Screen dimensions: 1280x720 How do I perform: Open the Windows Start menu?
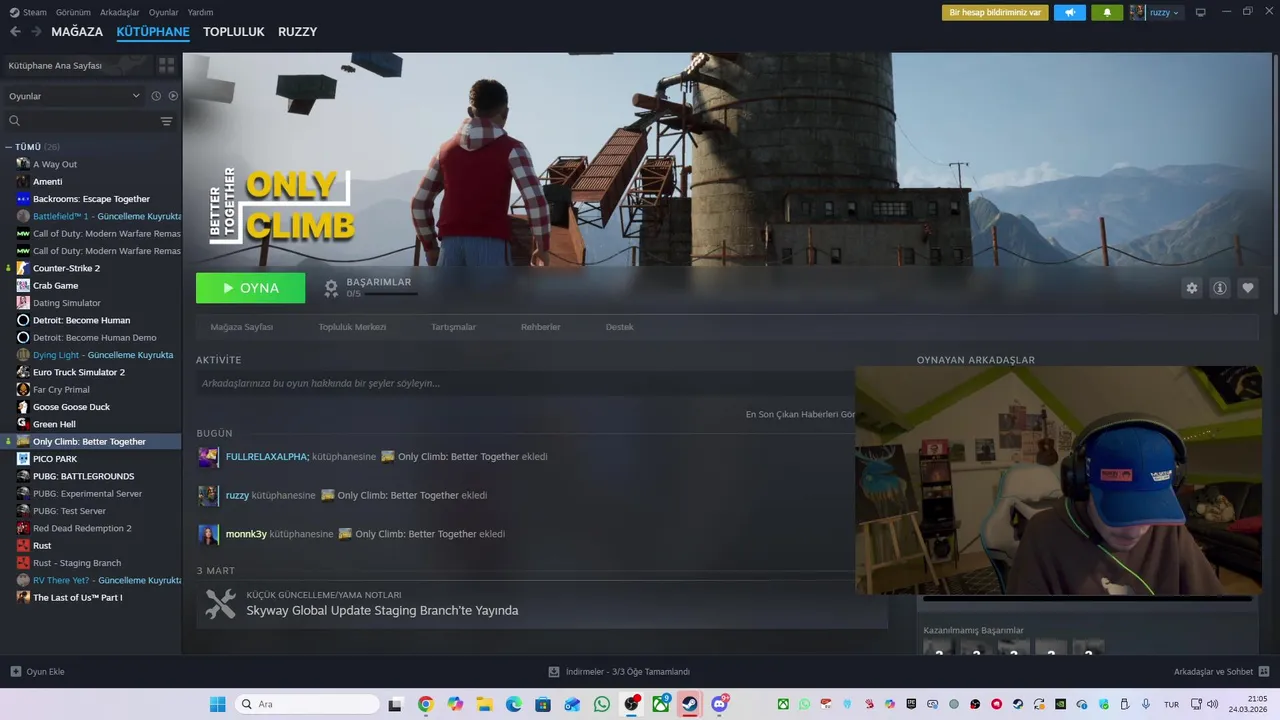(x=217, y=704)
